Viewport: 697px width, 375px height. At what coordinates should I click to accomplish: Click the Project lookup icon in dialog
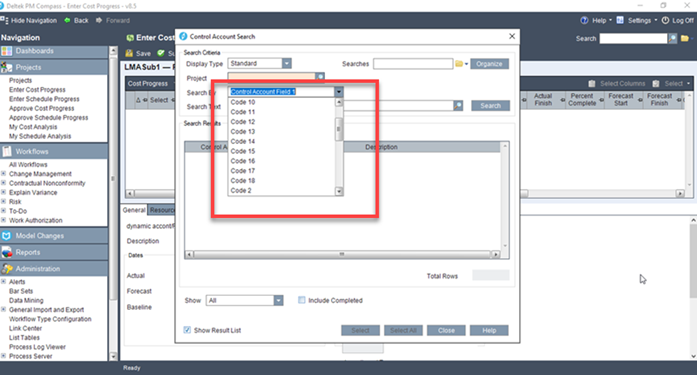pyautogui.click(x=320, y=76)
